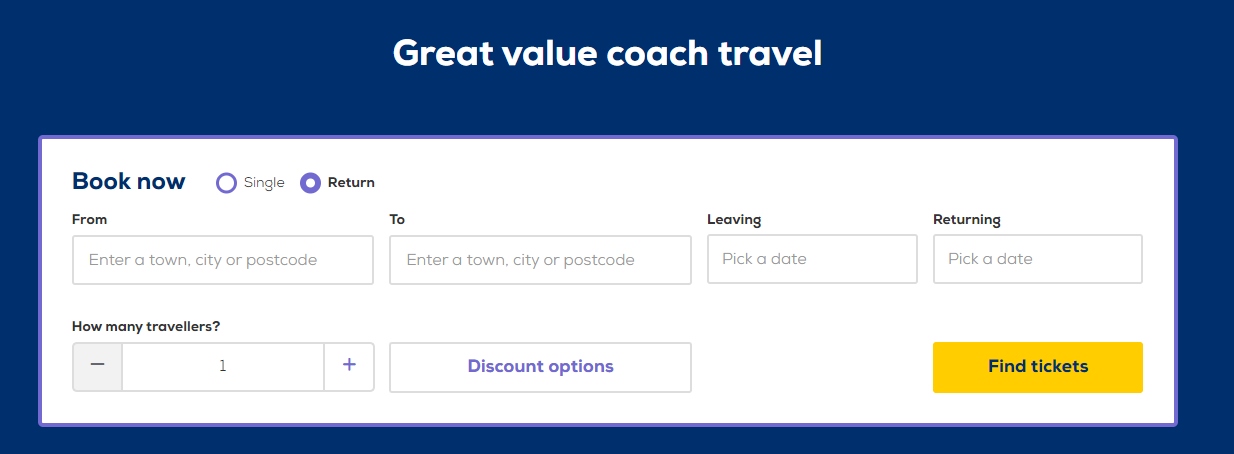Decrease traveller count with minus icon
Viewport: 1234px width, 454px height.
tap(98, 366)
